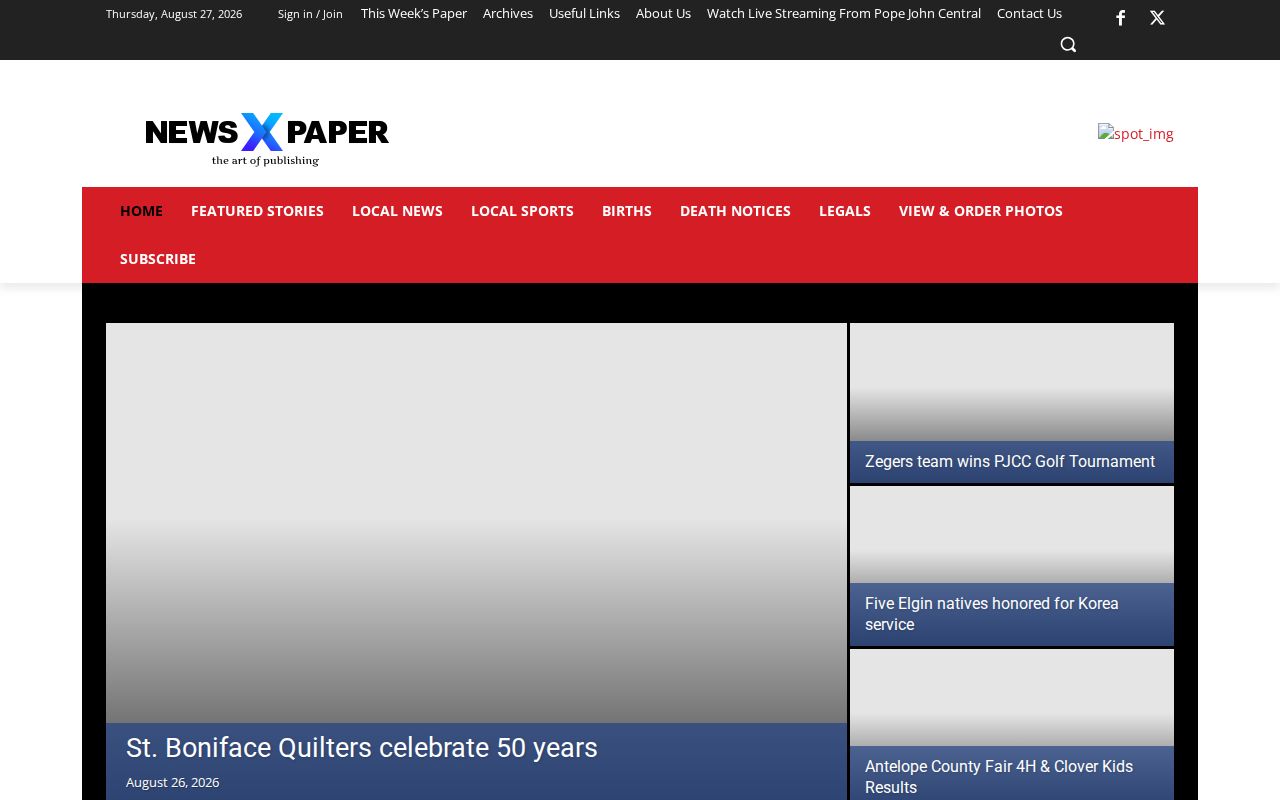Open Sign in / Join link
The image size is (1280, 800).
click(x=310, y=14)
